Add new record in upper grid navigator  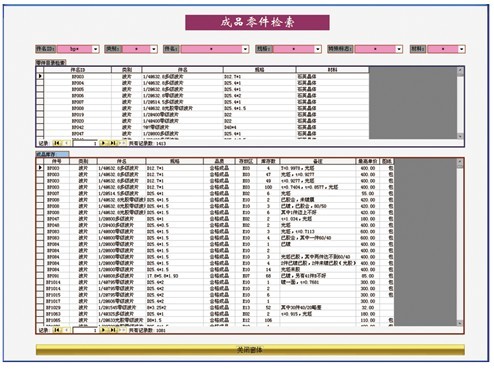point(122,143)
